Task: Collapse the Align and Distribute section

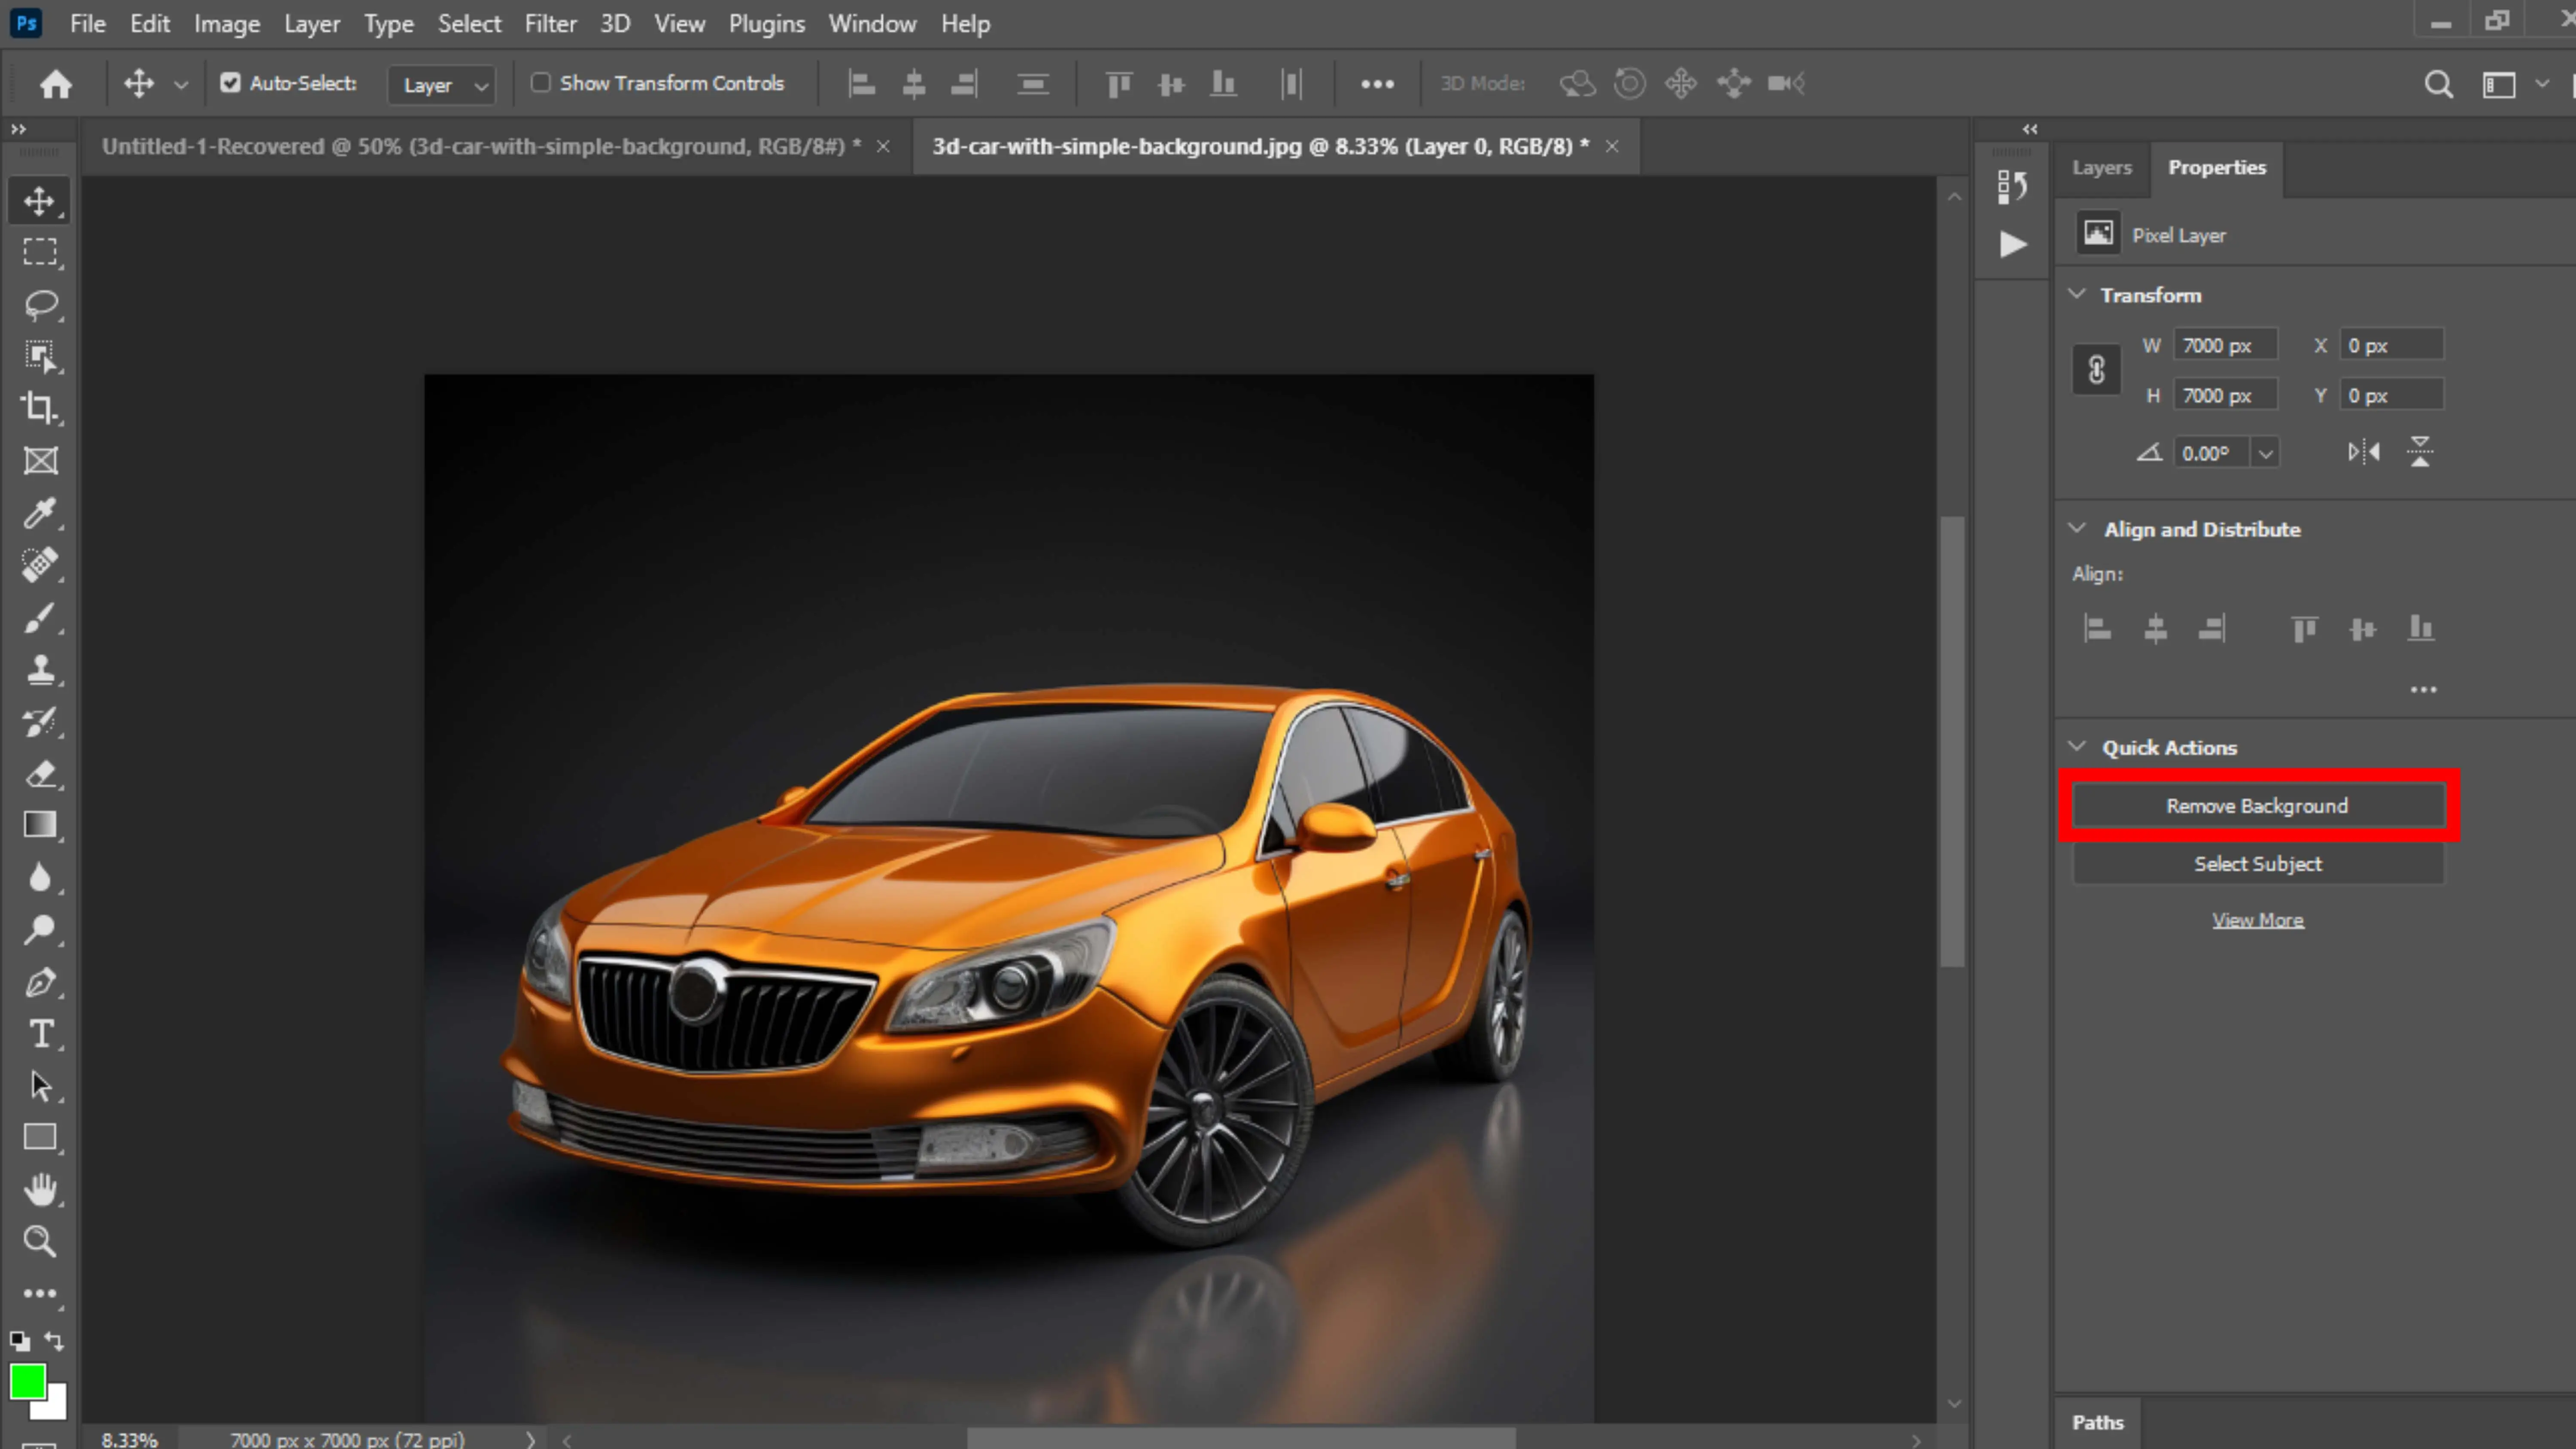Action: [2077, 528]
